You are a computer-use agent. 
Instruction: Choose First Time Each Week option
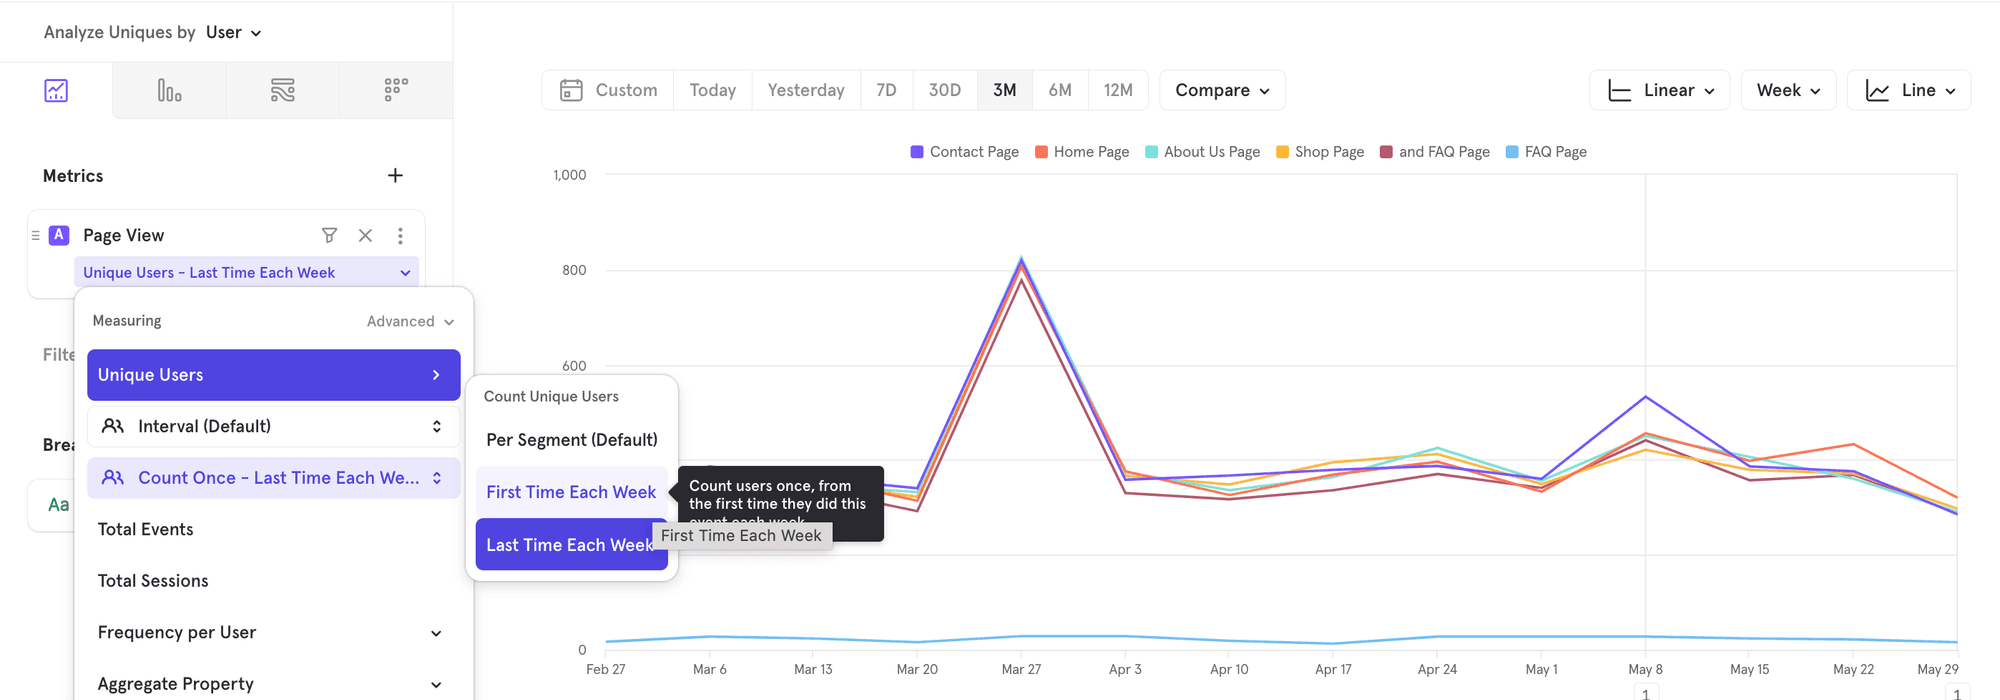click(x=571, y=492)
